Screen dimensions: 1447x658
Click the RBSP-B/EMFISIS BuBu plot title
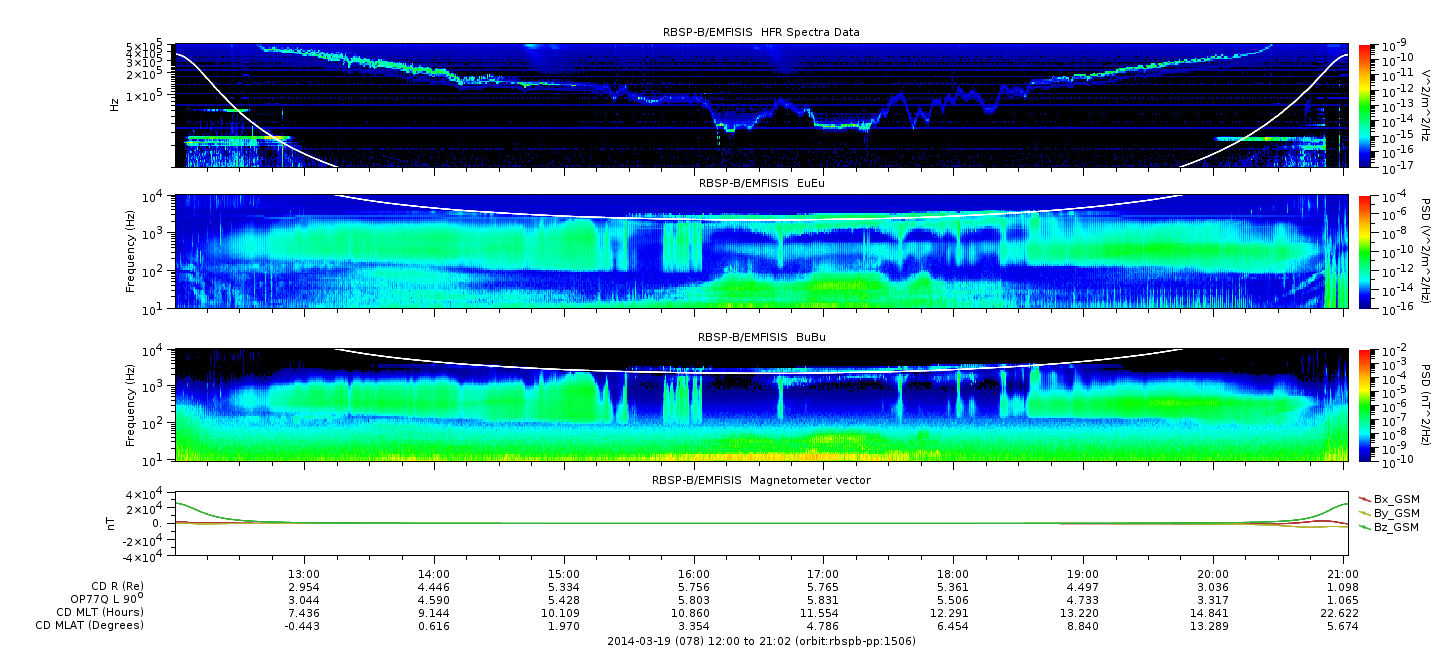point(761,338)
